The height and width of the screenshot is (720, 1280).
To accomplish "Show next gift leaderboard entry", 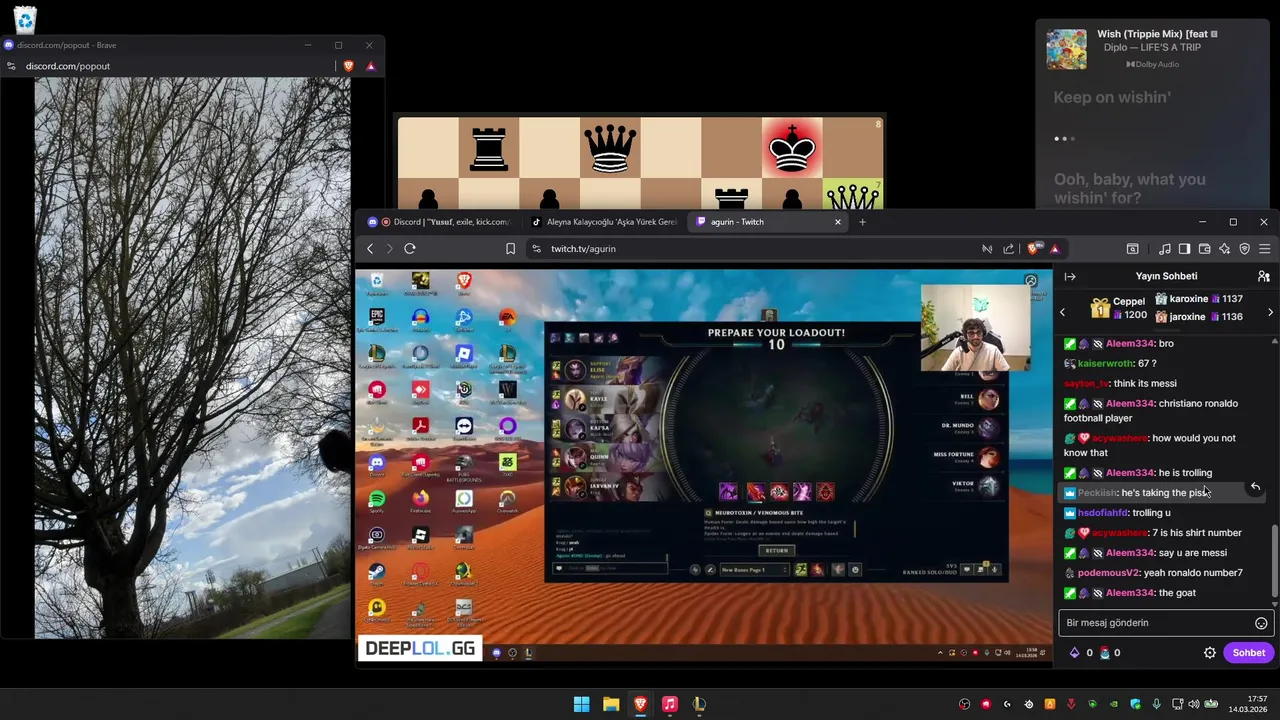I will point(1271,313).
